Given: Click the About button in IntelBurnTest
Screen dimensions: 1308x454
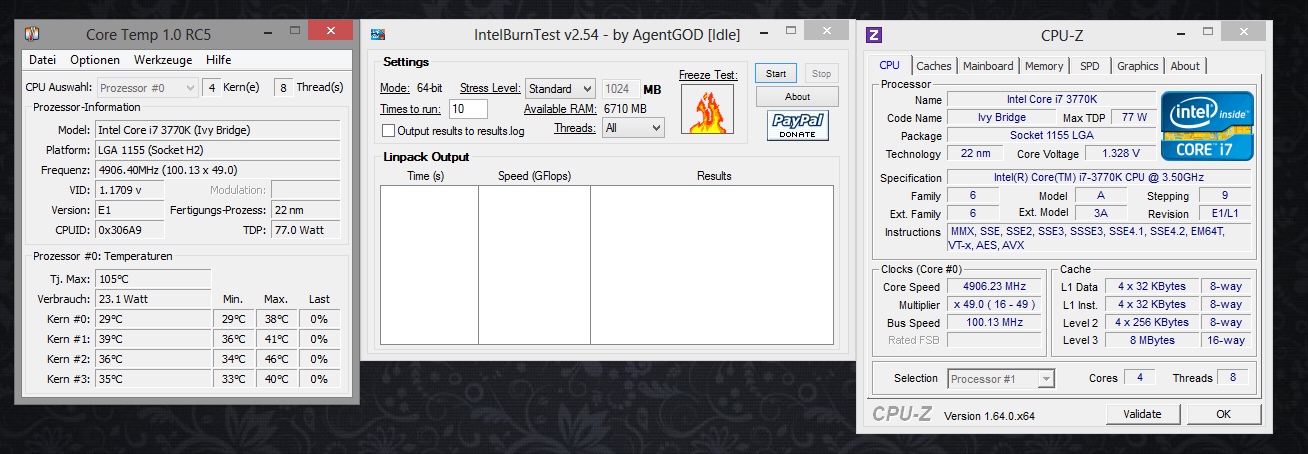Looking at the screenshot, I should click(797, 97).
